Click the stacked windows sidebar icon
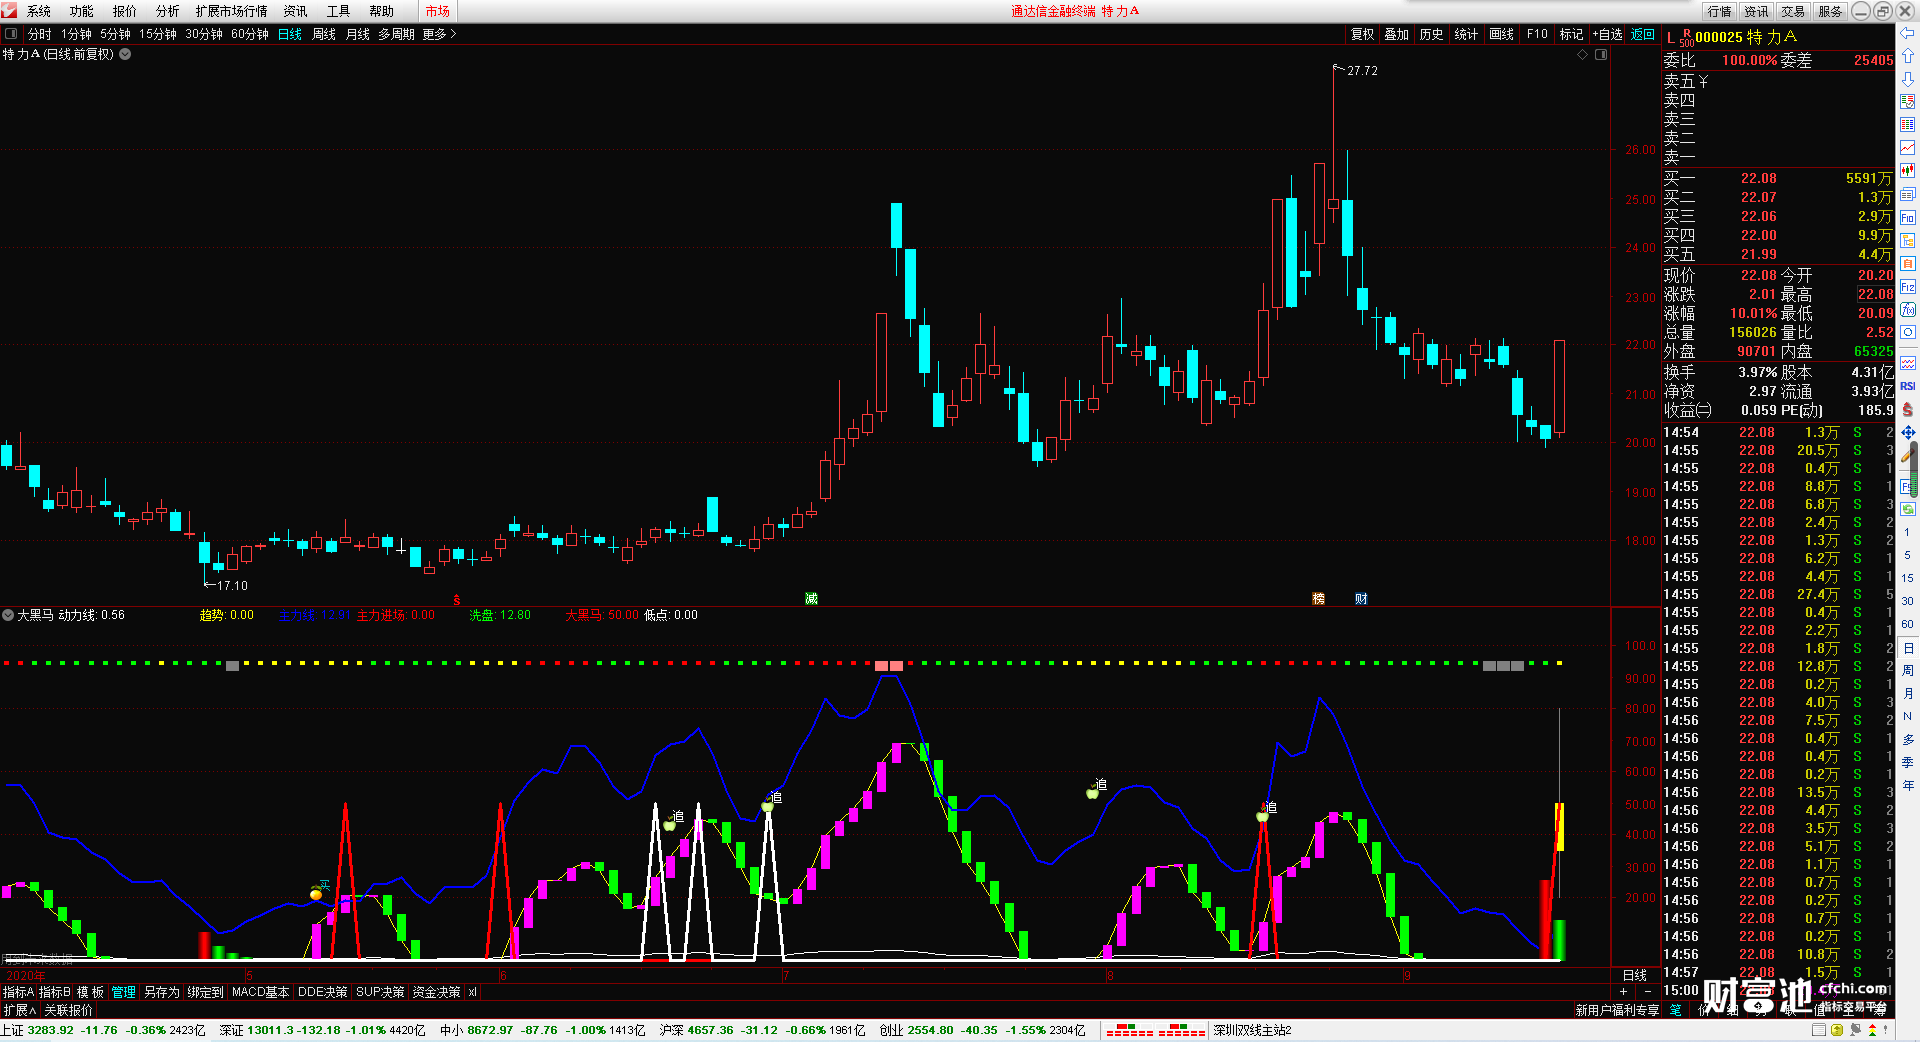The height and width of the screenshot is (1042, 1920). [1908, 194]
